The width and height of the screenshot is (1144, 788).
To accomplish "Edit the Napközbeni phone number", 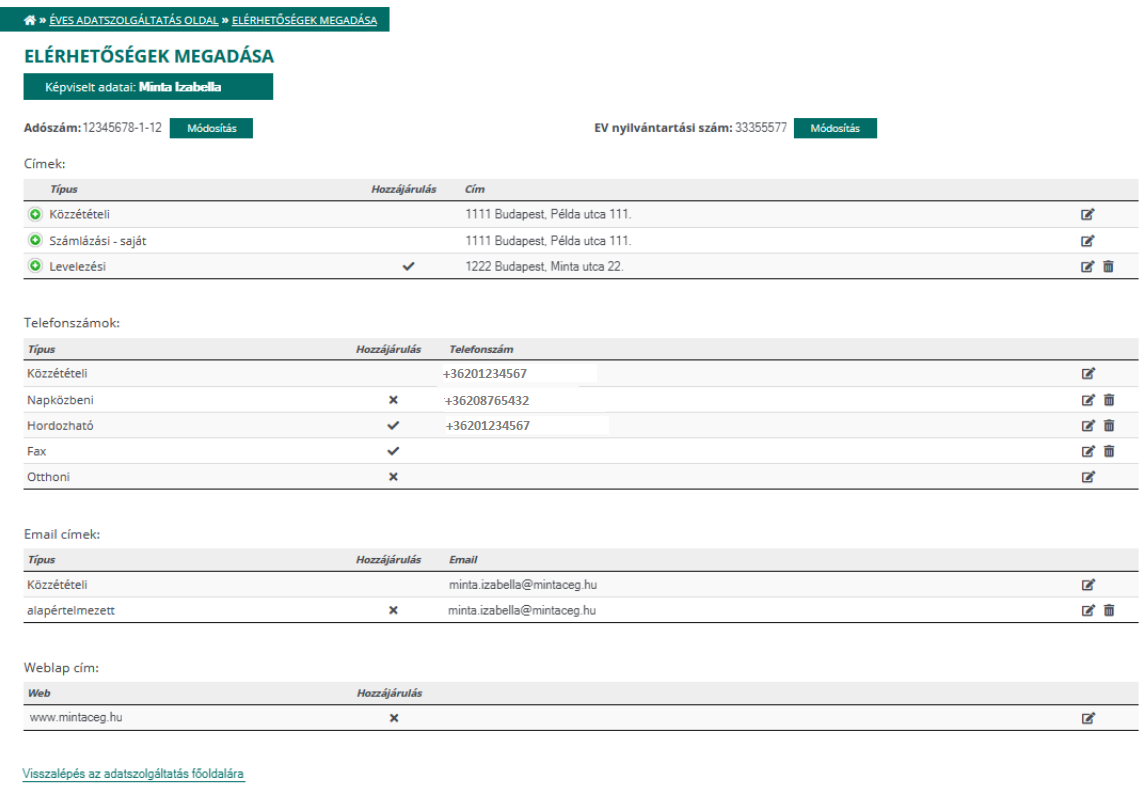I will pyautogui.click(x=1088, y=400).
